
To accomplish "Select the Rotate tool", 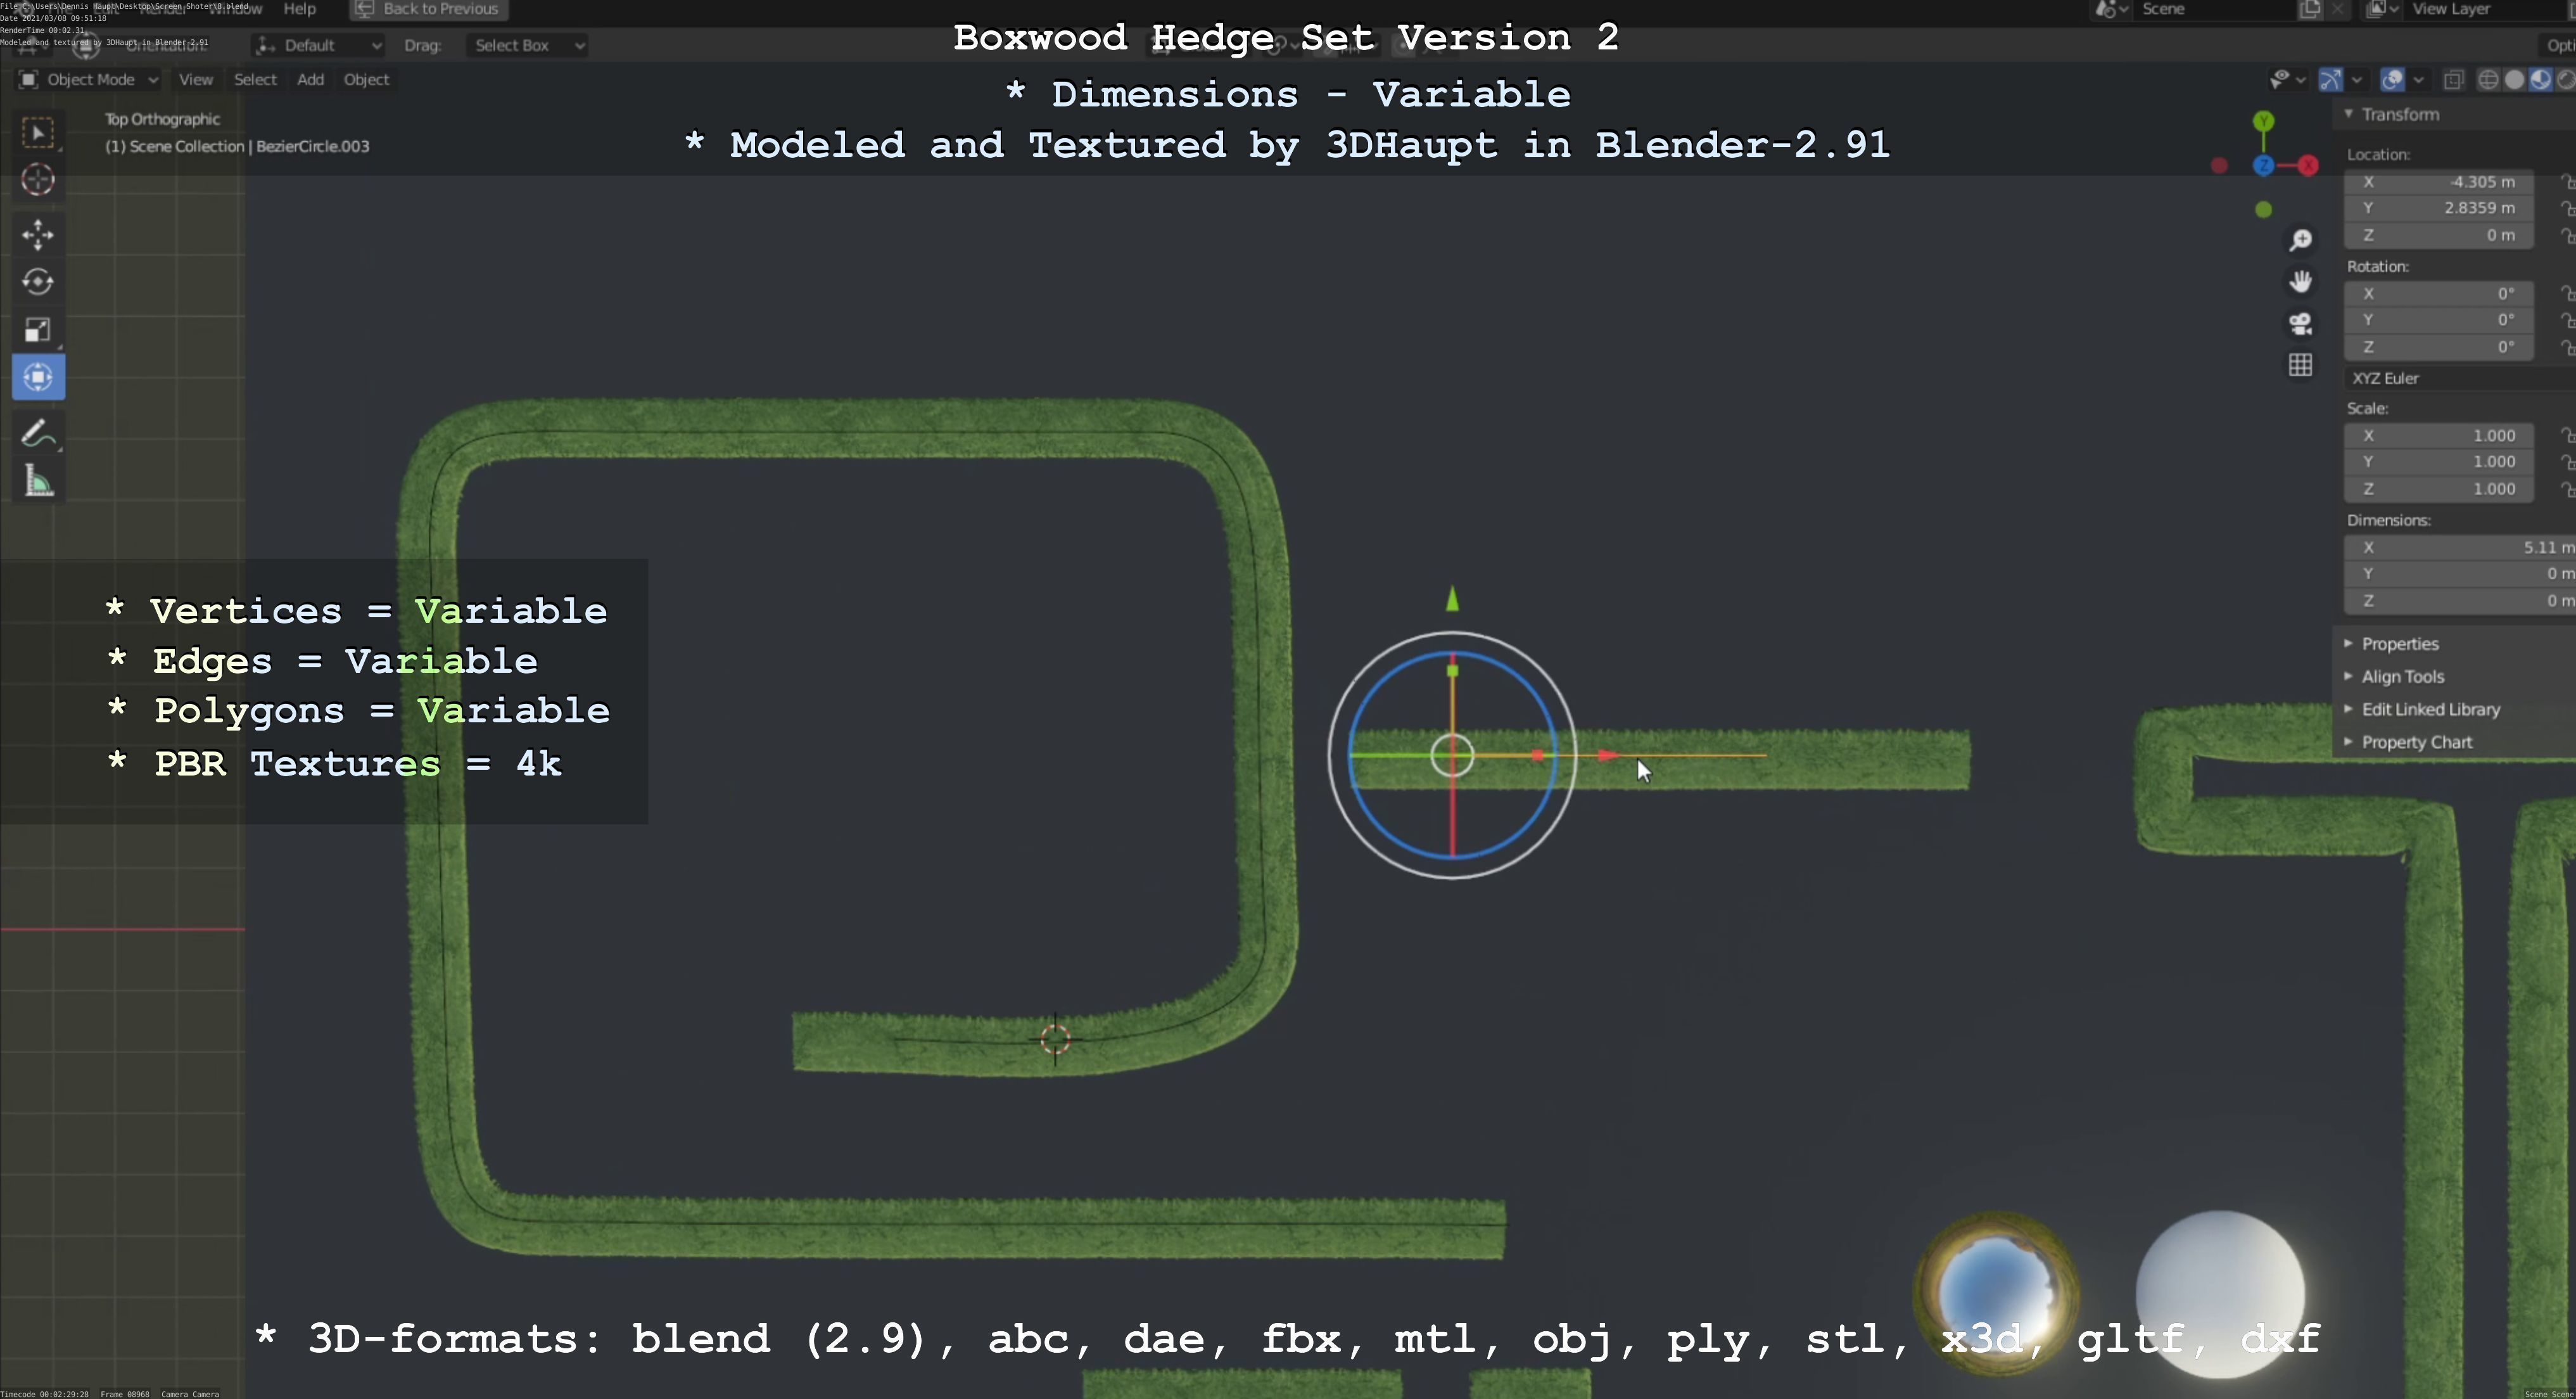I will click(x=38, y=282).
